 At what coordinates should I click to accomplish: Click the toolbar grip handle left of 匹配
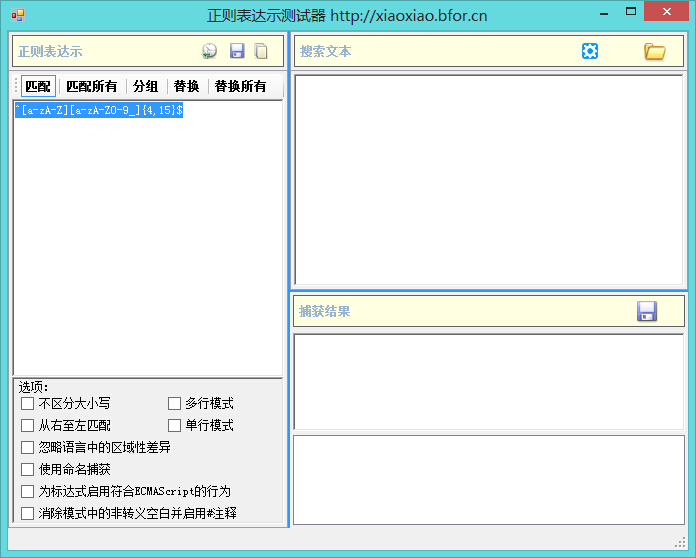[x=16, y=87]
